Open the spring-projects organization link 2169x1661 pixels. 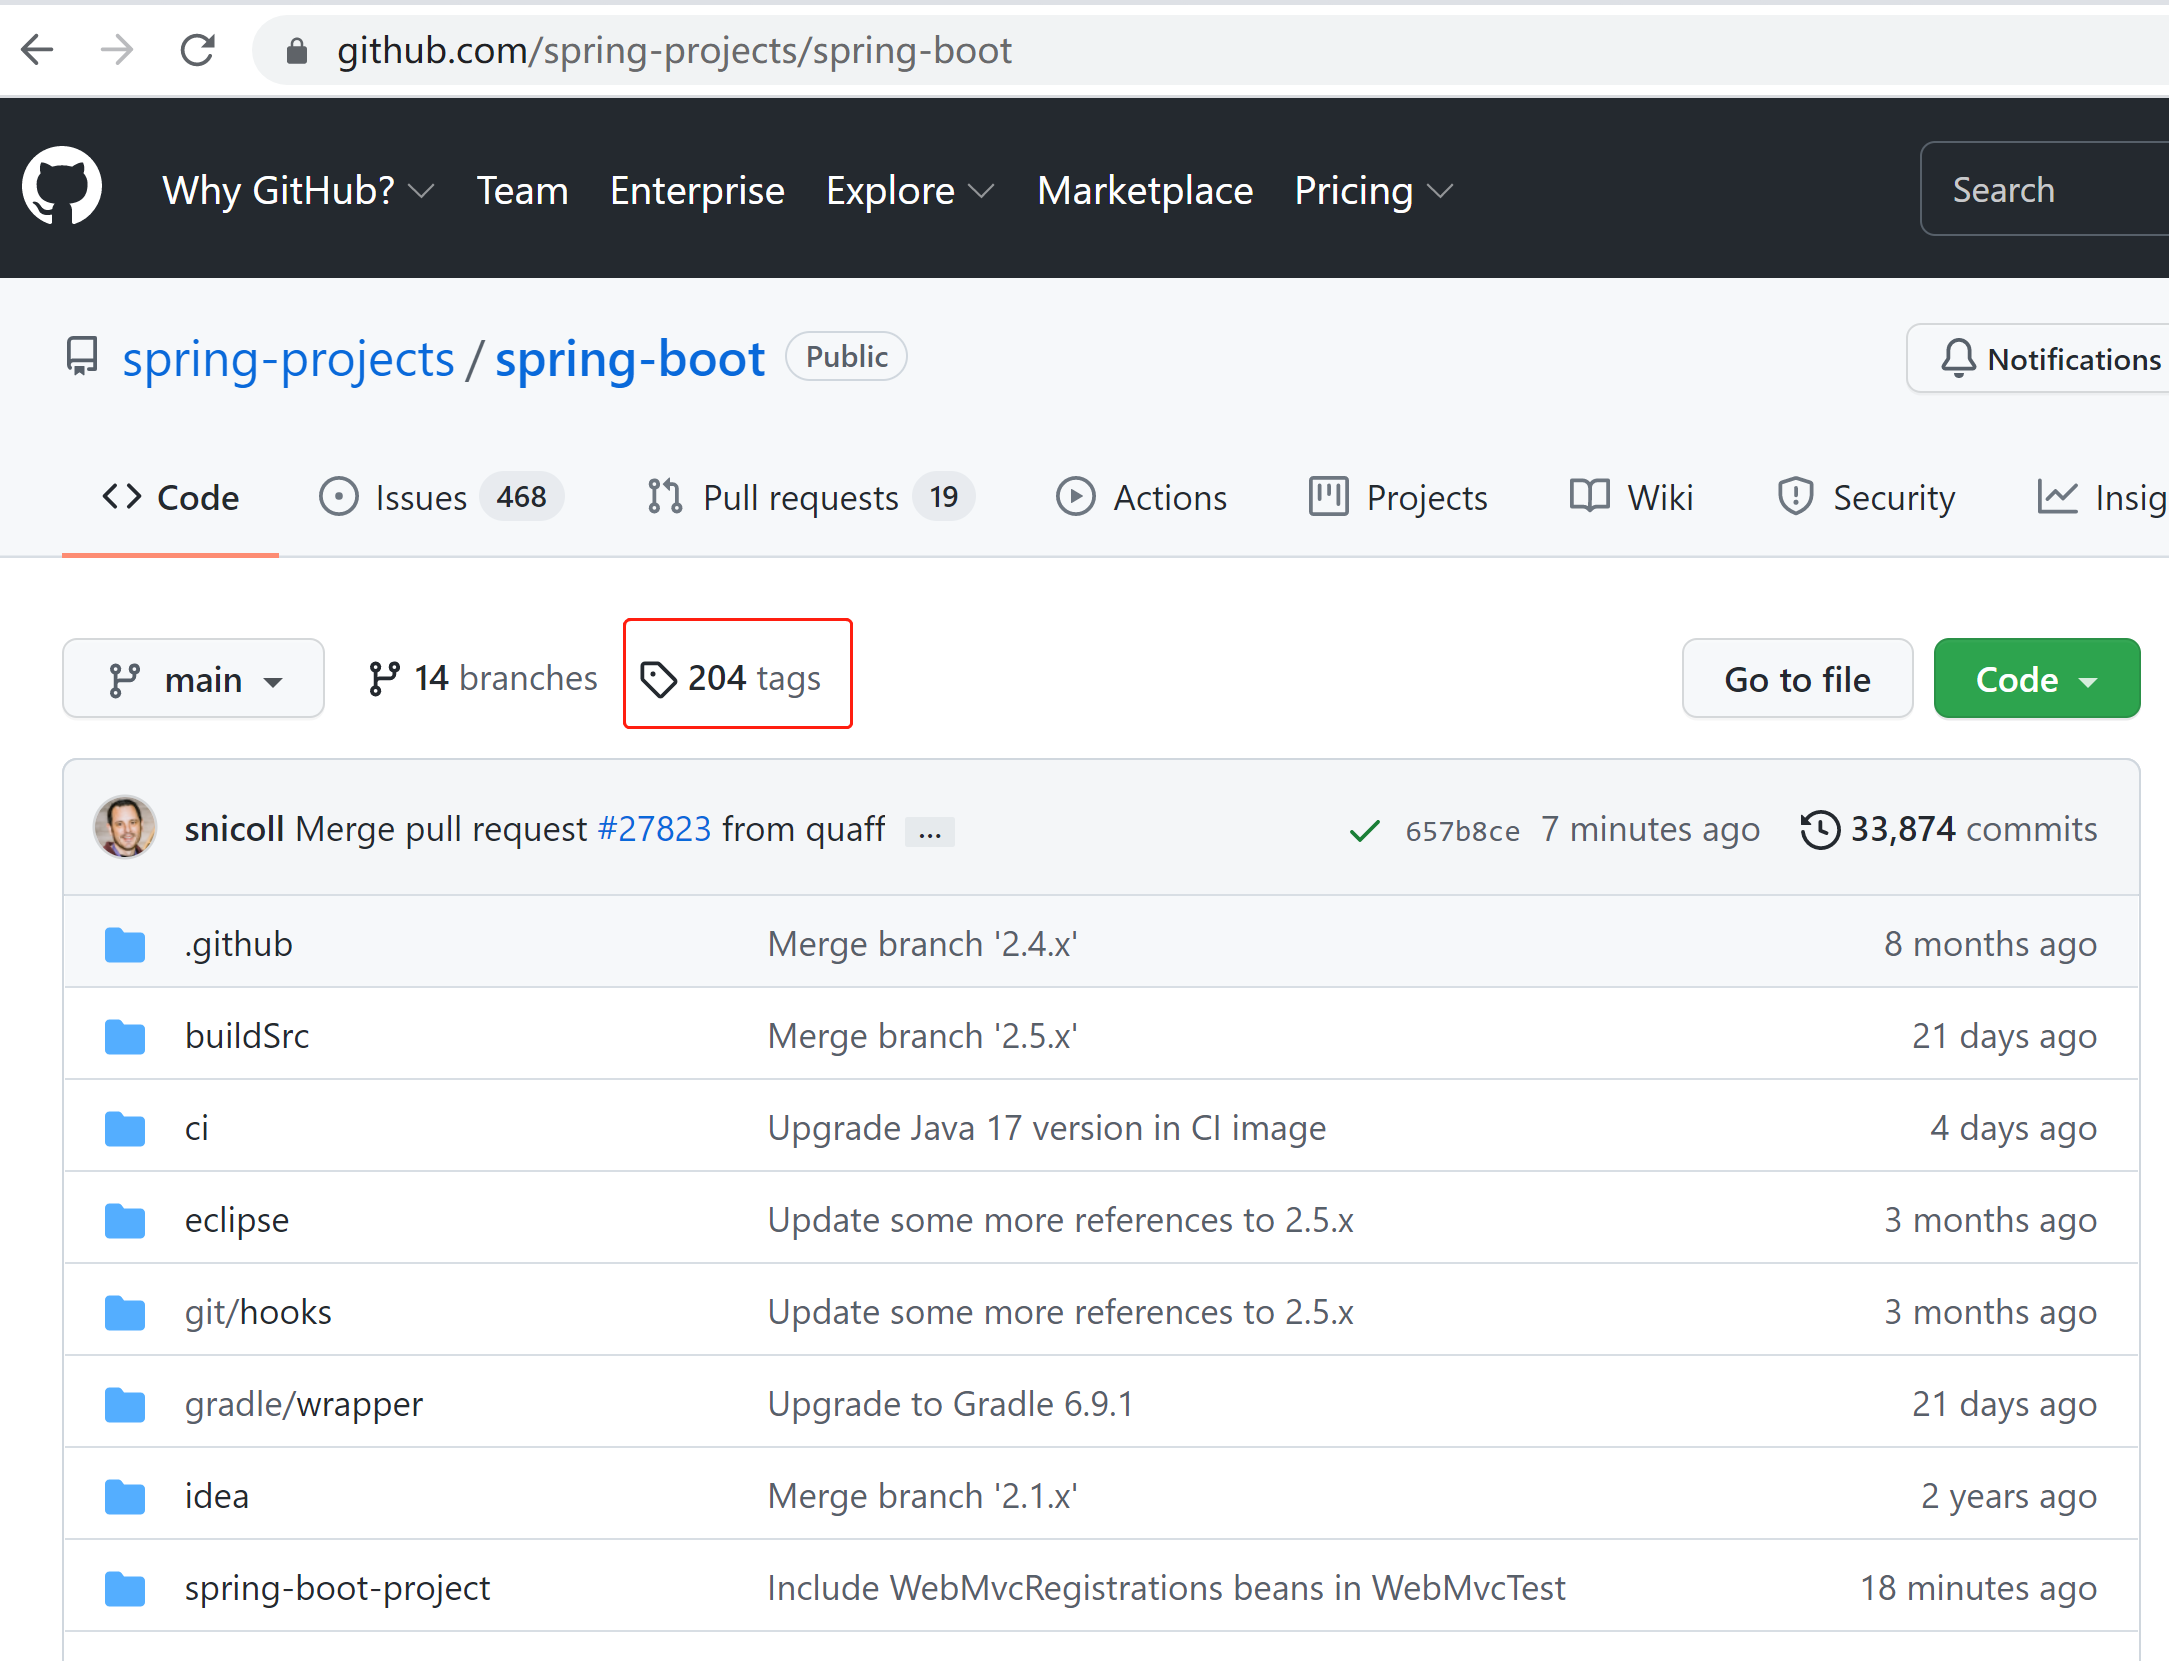coord(288,359)
